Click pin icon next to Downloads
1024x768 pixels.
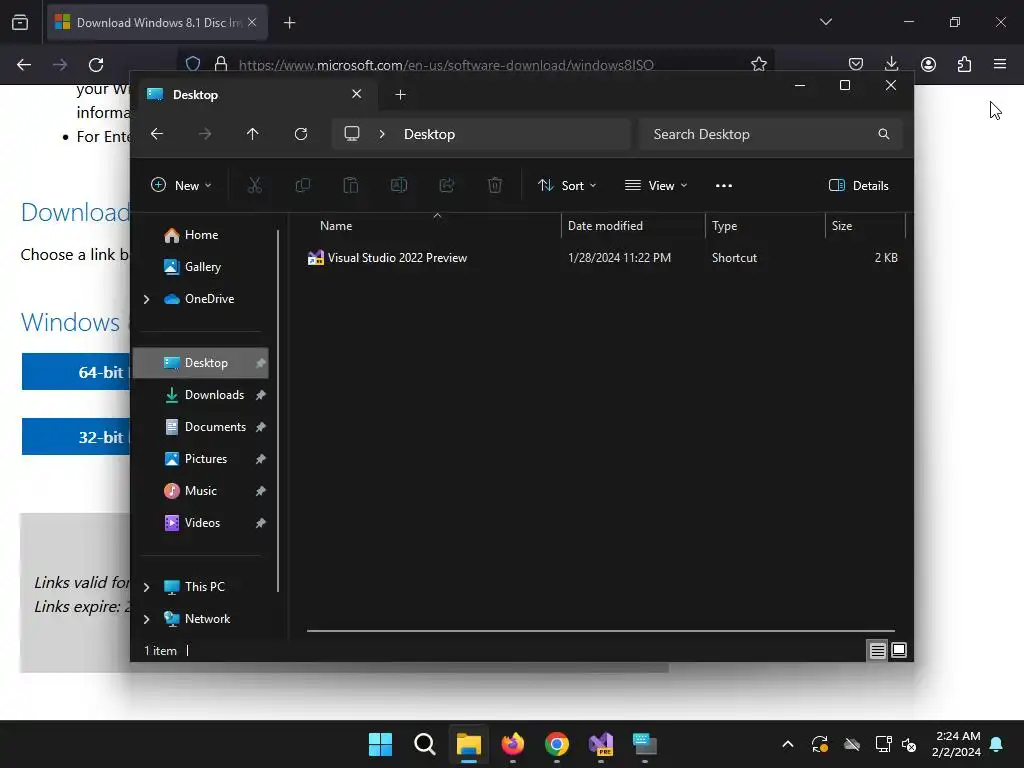(x=261, y=395)
